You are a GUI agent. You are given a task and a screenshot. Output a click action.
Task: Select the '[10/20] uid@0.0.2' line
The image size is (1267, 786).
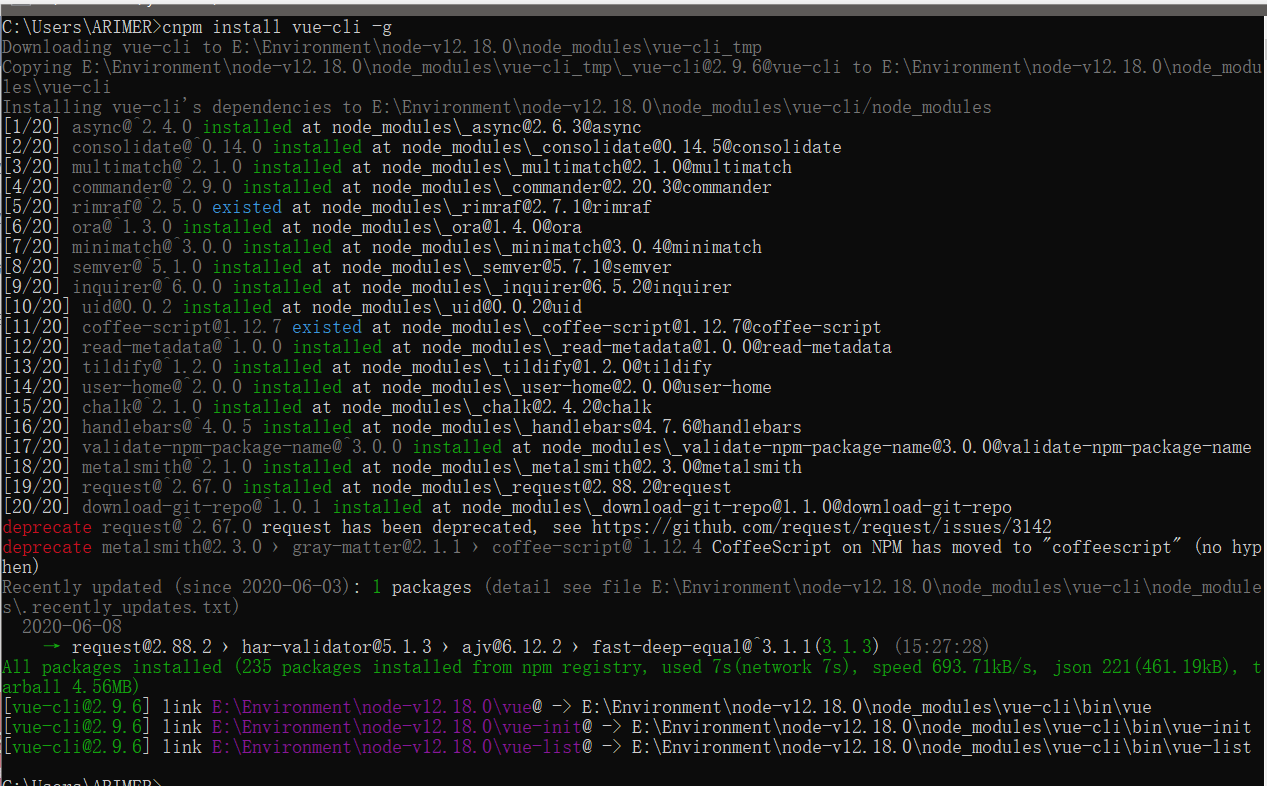292,307
